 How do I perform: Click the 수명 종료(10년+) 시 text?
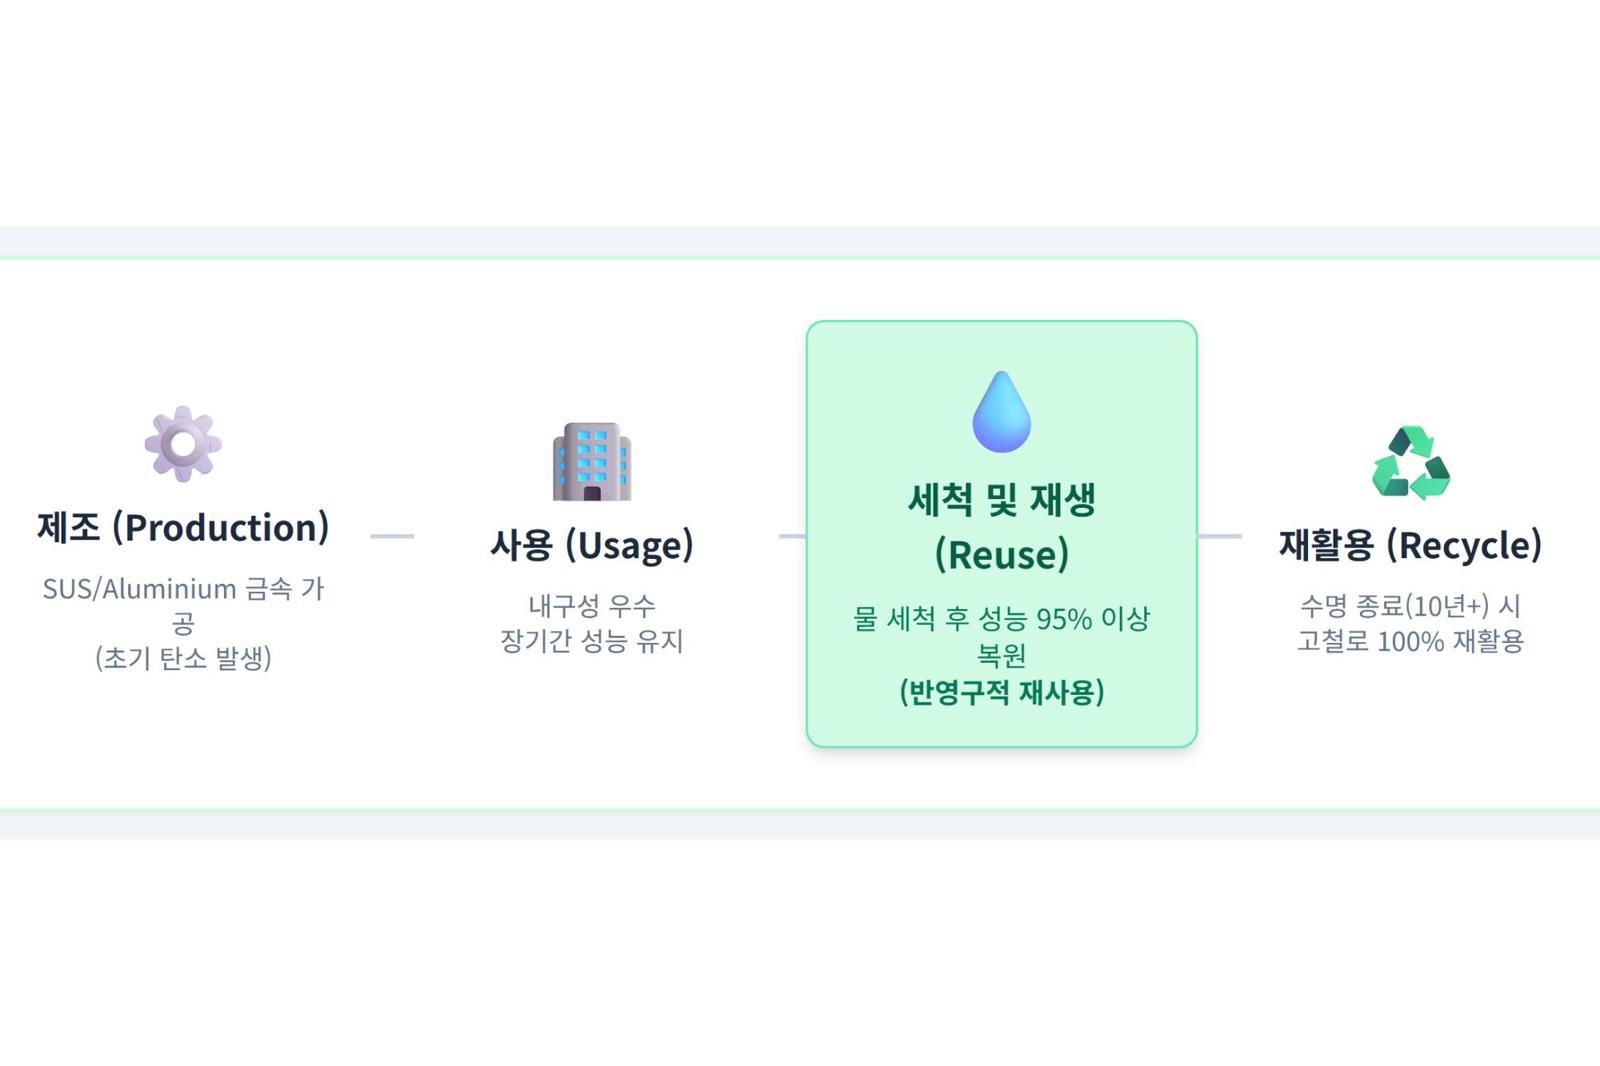pos(1410,605)
